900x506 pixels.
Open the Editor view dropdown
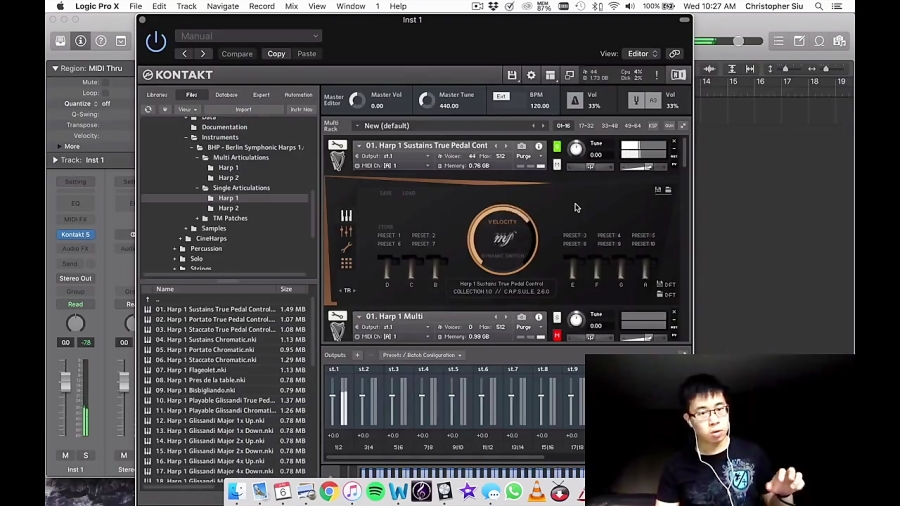coord(641,53)
